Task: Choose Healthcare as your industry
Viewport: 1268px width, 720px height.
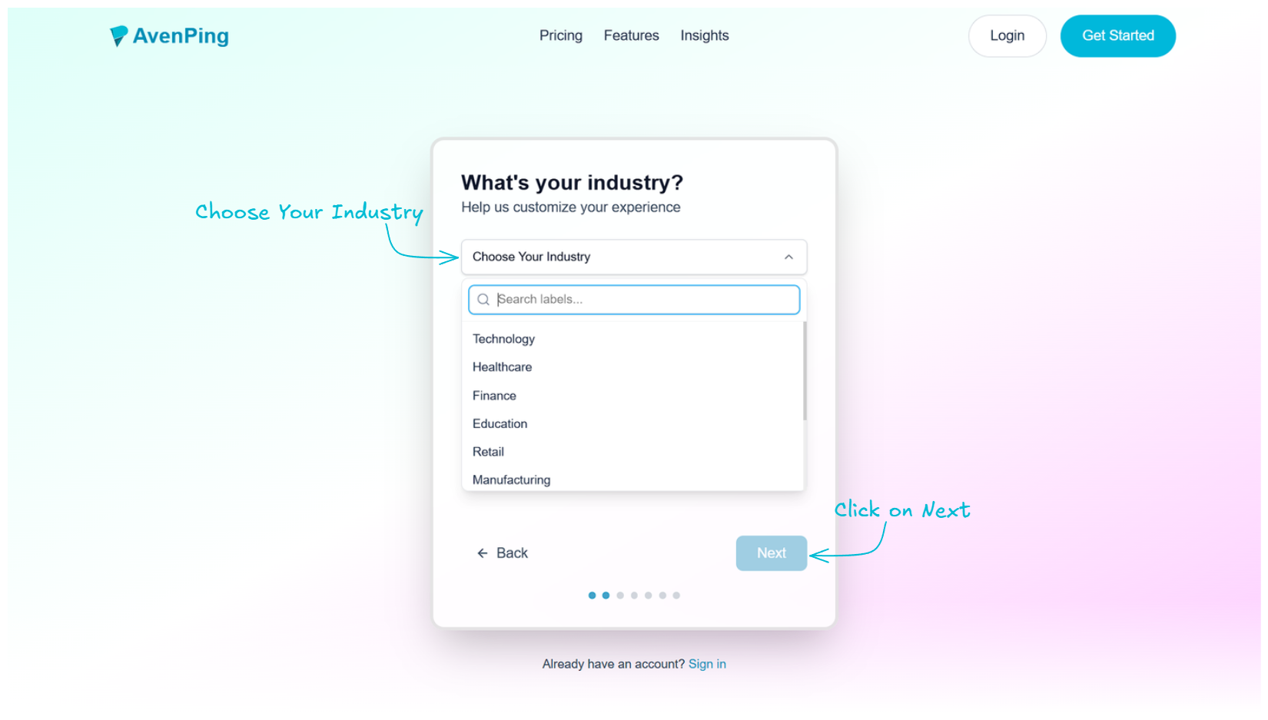Action: click(502, 367)
